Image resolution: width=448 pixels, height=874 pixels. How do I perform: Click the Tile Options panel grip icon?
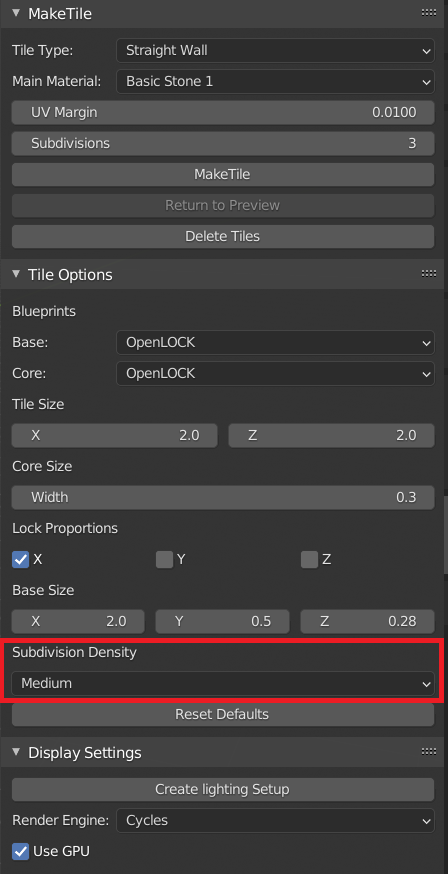pos(428,274)
